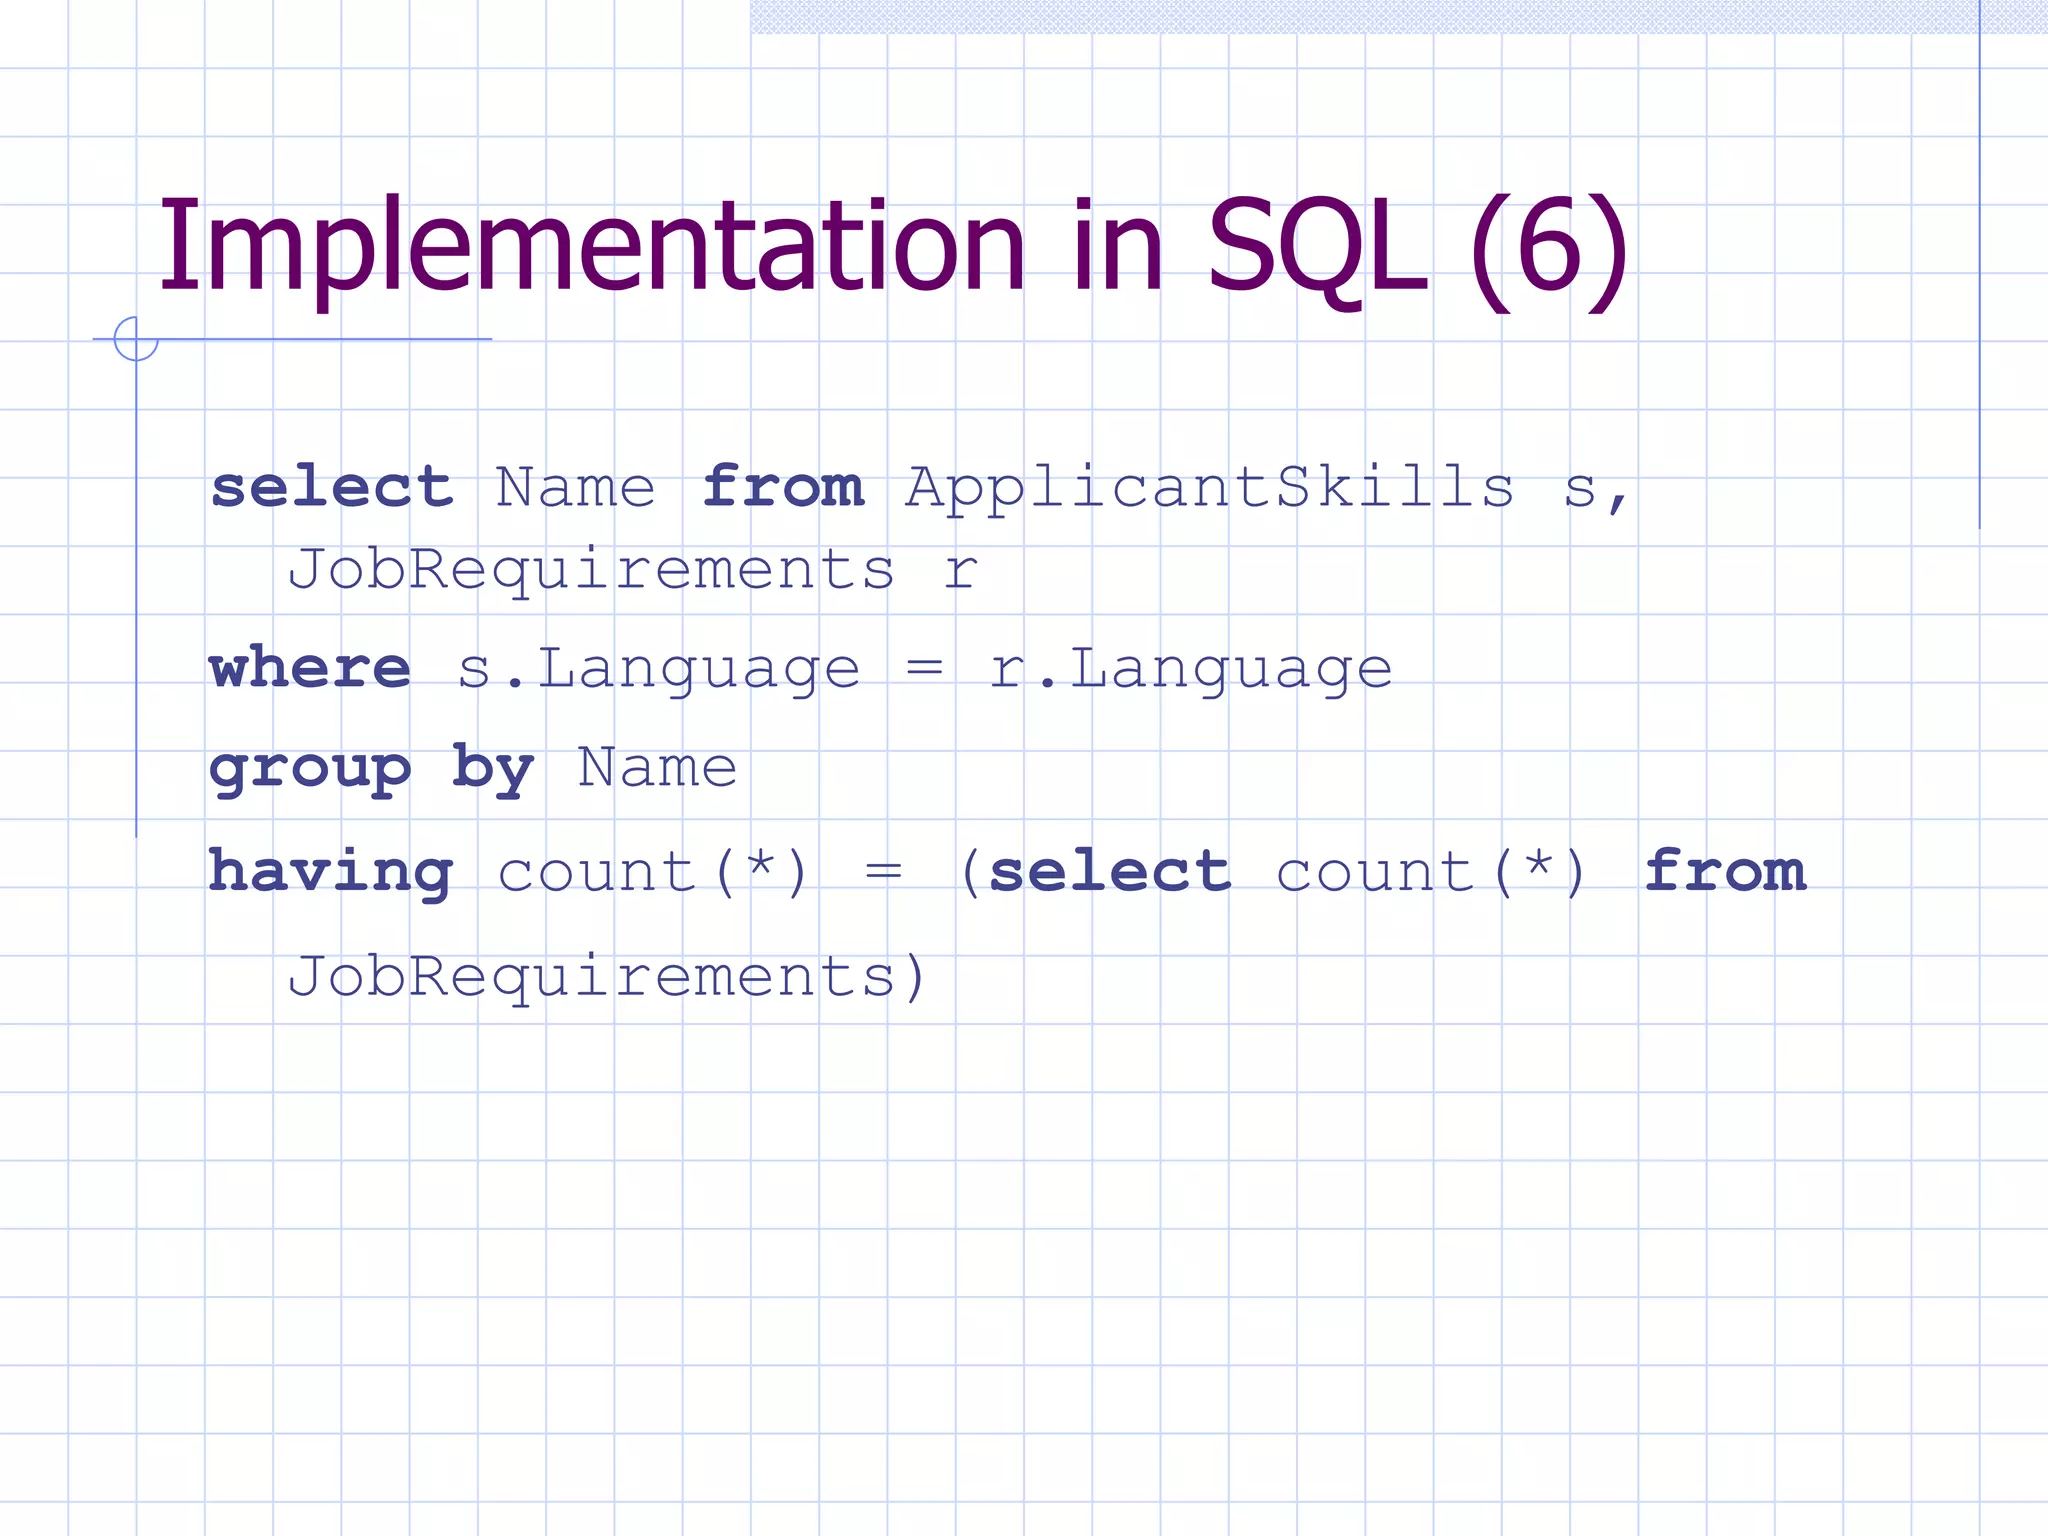Click the first 'select' keyword before Name
2048x1536 pixels.
pyautogui.click(x=332, y=487)
